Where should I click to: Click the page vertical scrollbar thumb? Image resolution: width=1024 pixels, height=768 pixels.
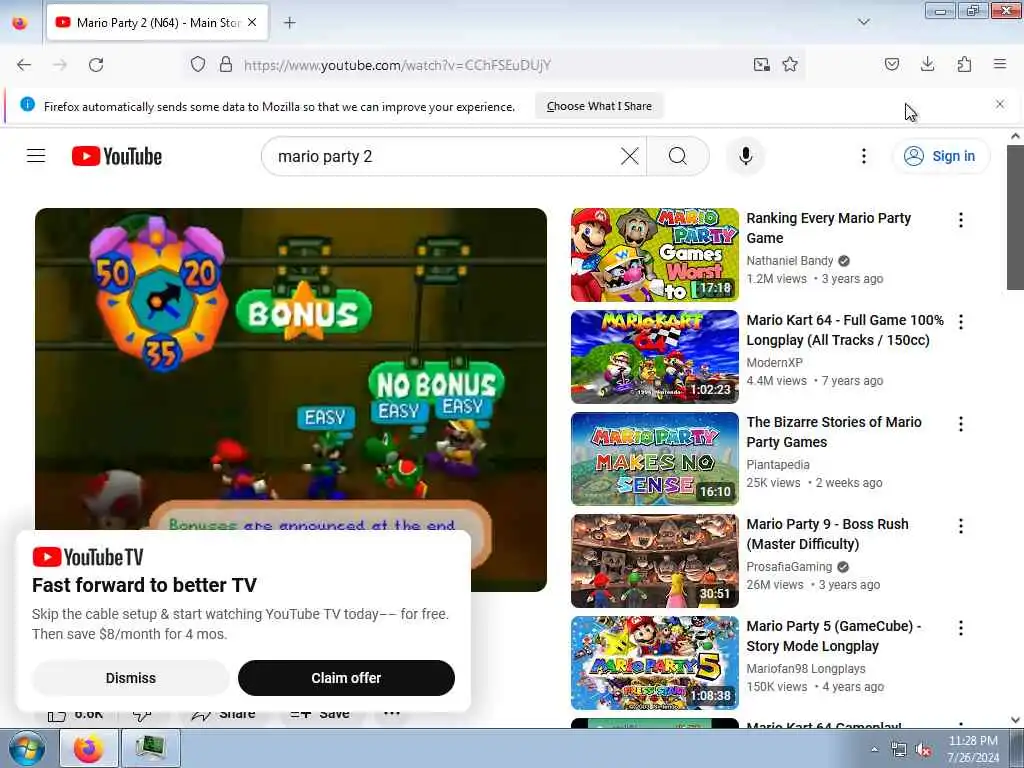coord(1015,217)
